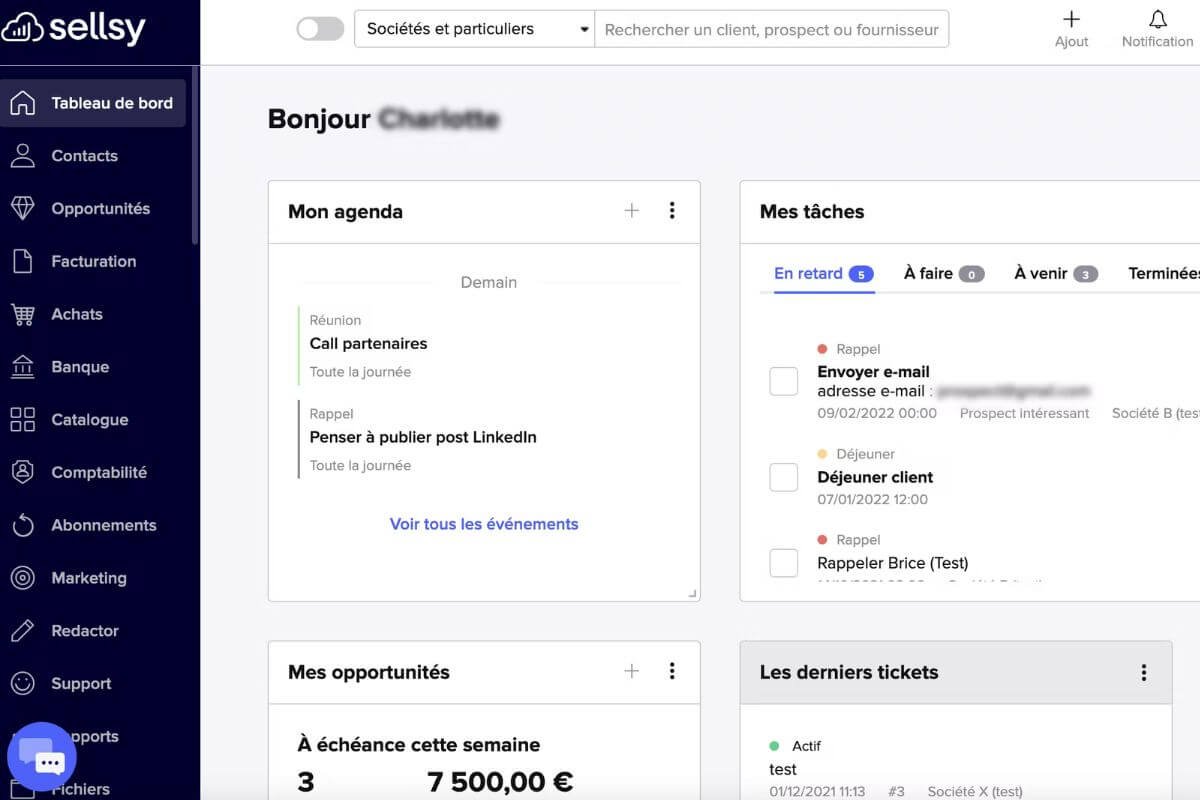1200x800 pixels.
Task: Mark the Déjeuner client task as done
Action: click(784, 477)
